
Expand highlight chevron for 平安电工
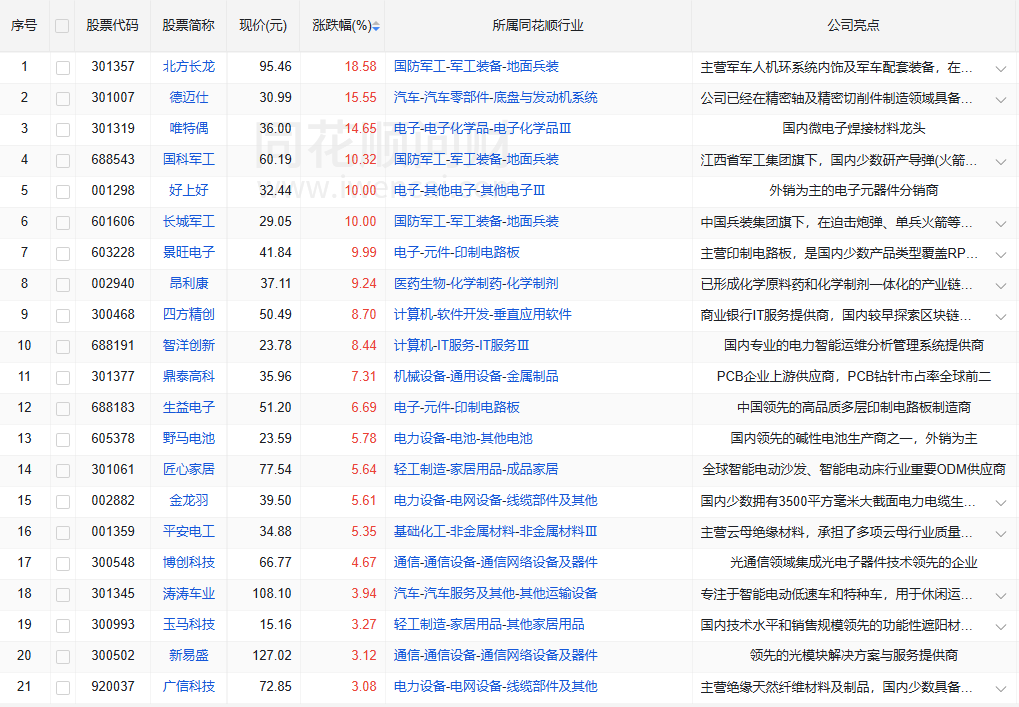(x=1001, y=533)
